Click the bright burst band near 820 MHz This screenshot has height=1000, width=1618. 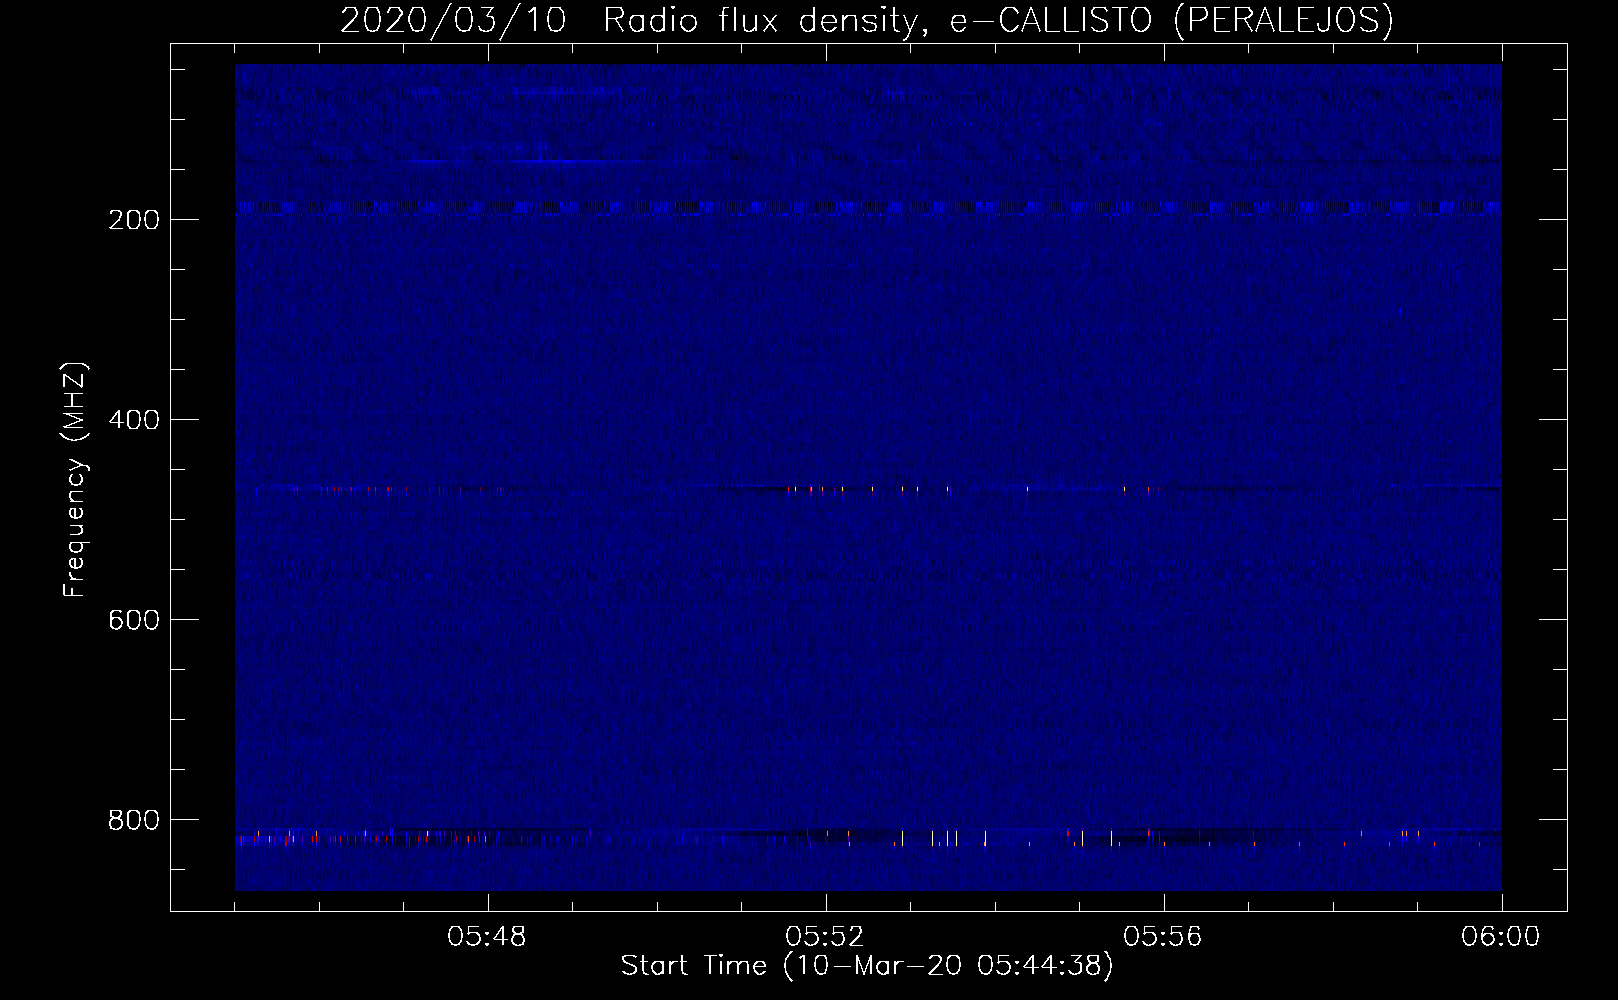(868, 837)
